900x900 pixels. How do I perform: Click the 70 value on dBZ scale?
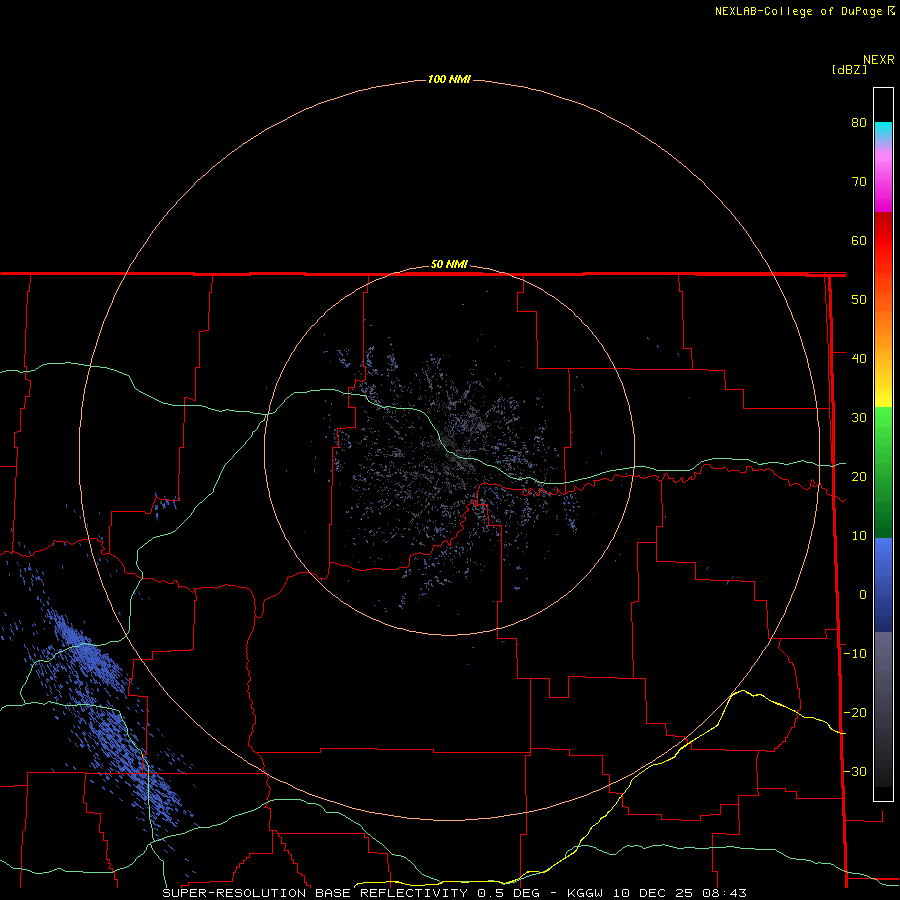click(x=859, y=182)
